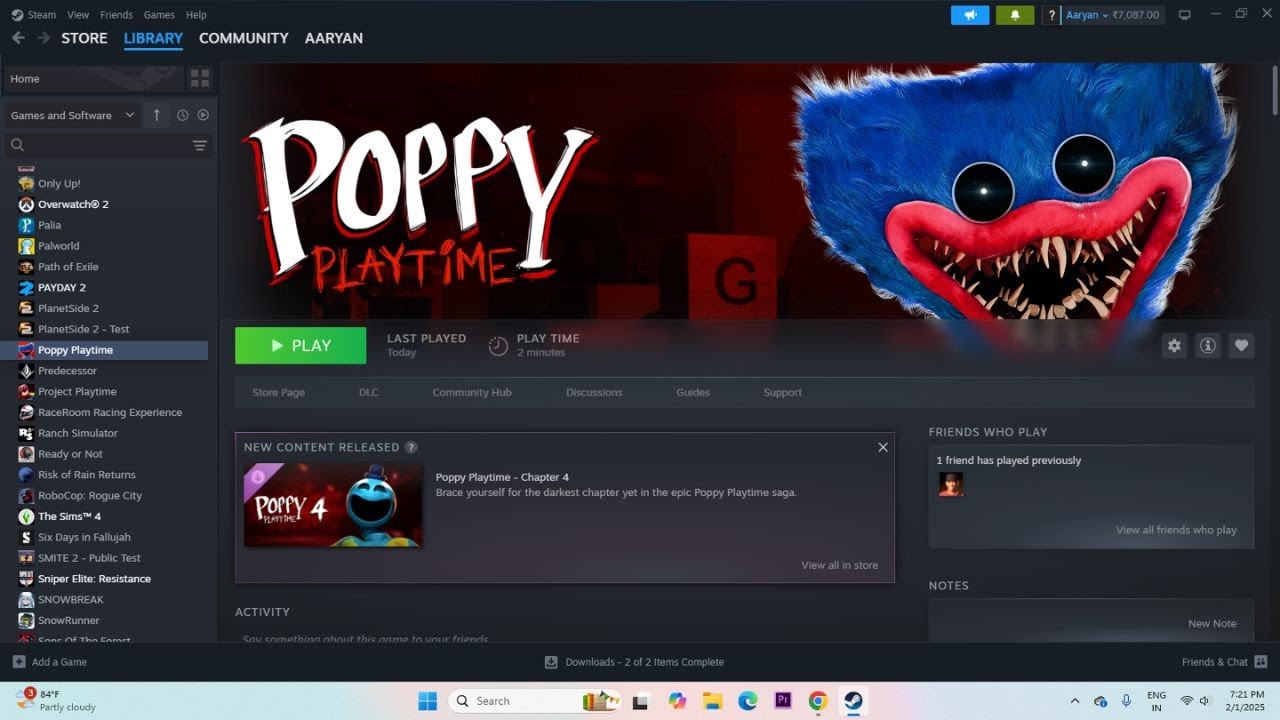Image resolution: width=1280 pixels, height=720 pixels.
Task: Open Google Chrome from the taskbar
Action: [x=818, y=701]
